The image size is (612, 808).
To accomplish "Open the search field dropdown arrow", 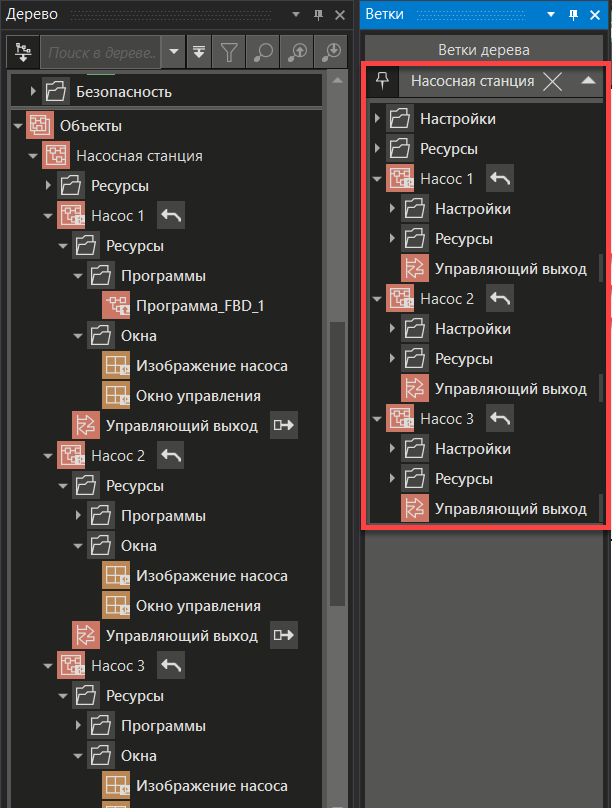I will pos(175,51).
